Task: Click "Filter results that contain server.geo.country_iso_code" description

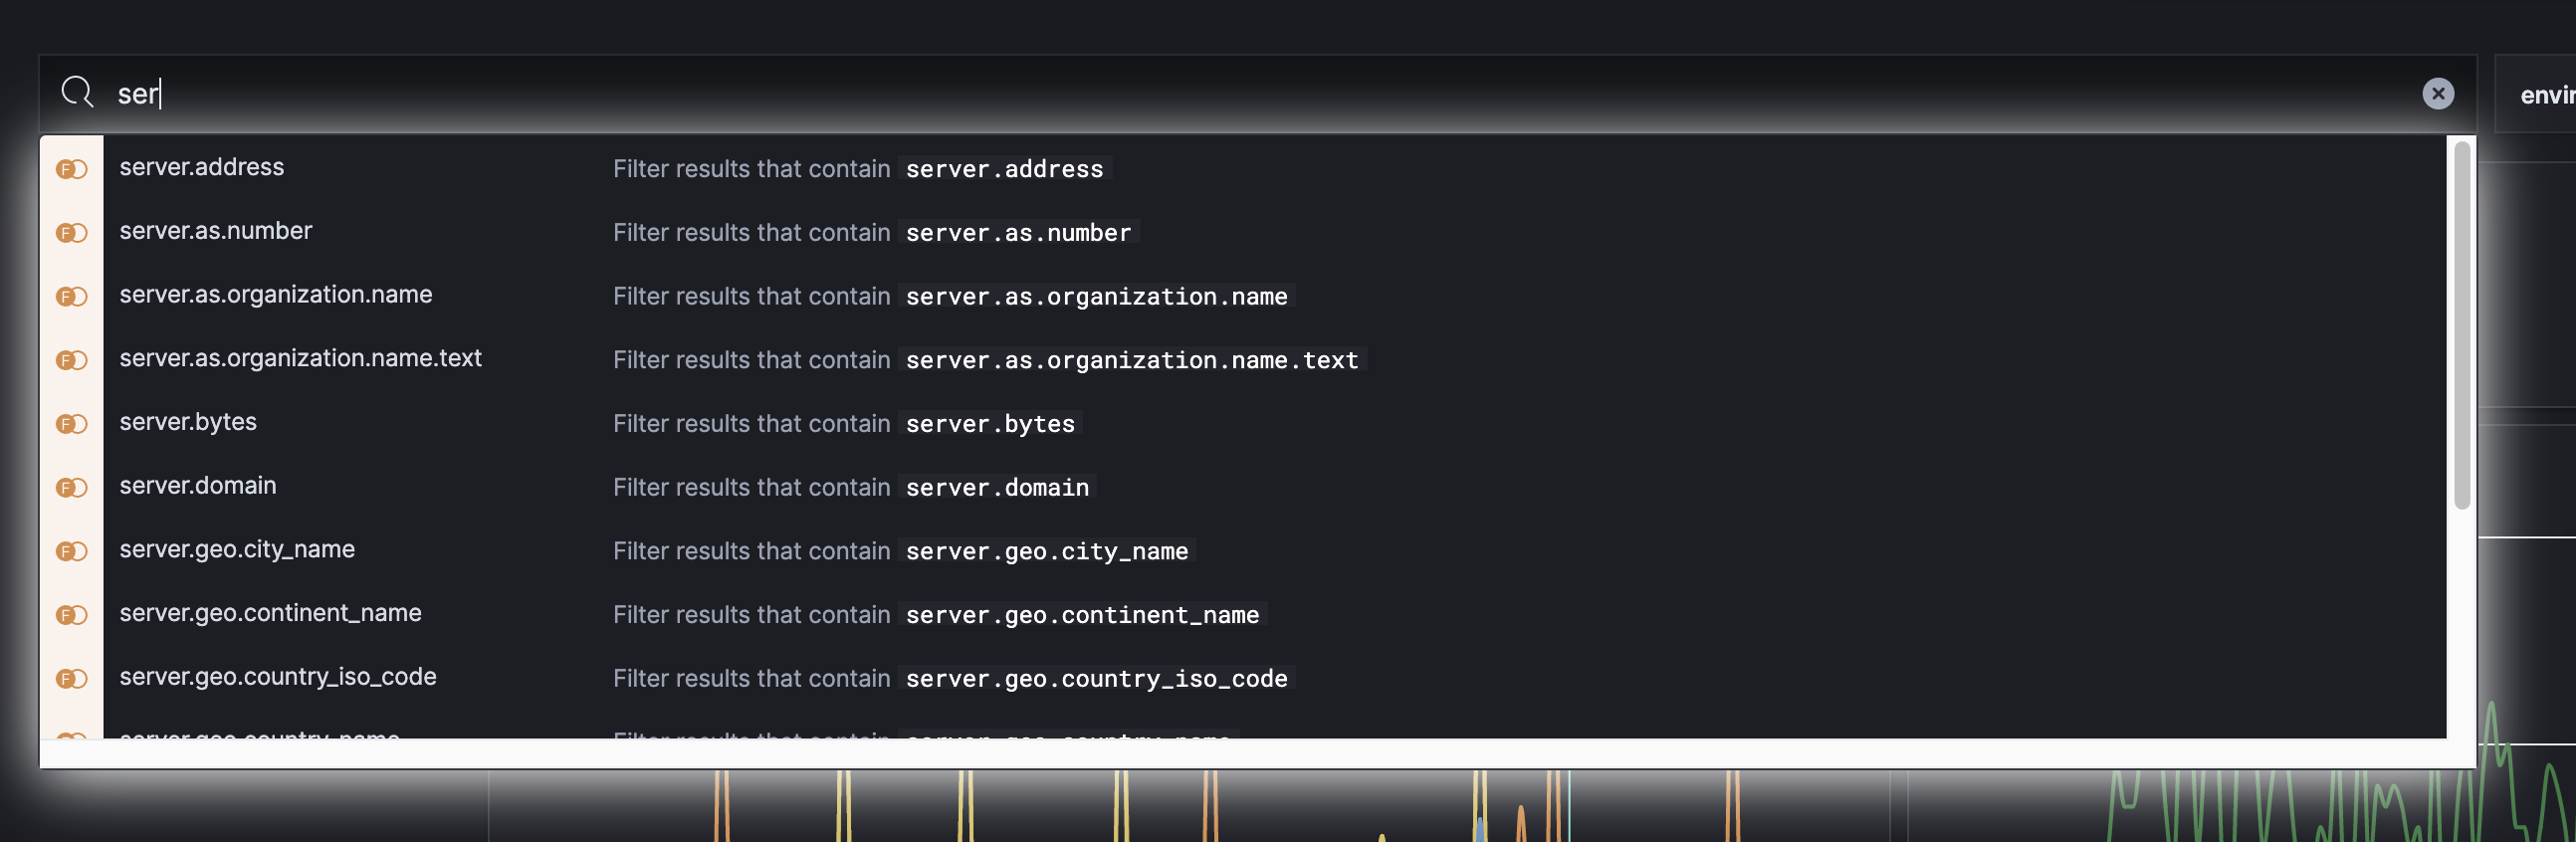Action: coord(953,679)
